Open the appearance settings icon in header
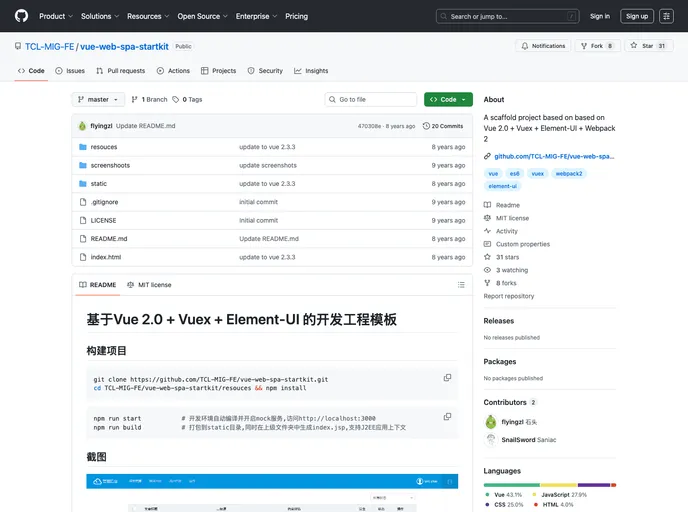Image resolution: width=688 pixels, height=512 pixels. [666, 16]
